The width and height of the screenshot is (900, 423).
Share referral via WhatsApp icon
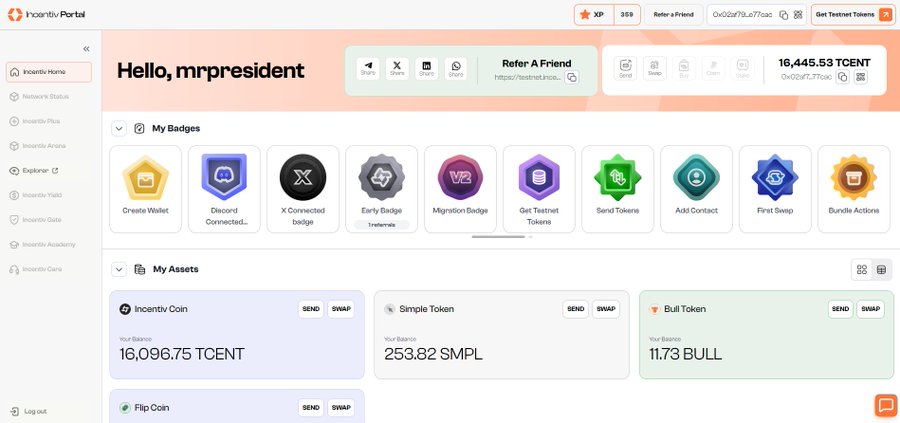coord(456,68)
